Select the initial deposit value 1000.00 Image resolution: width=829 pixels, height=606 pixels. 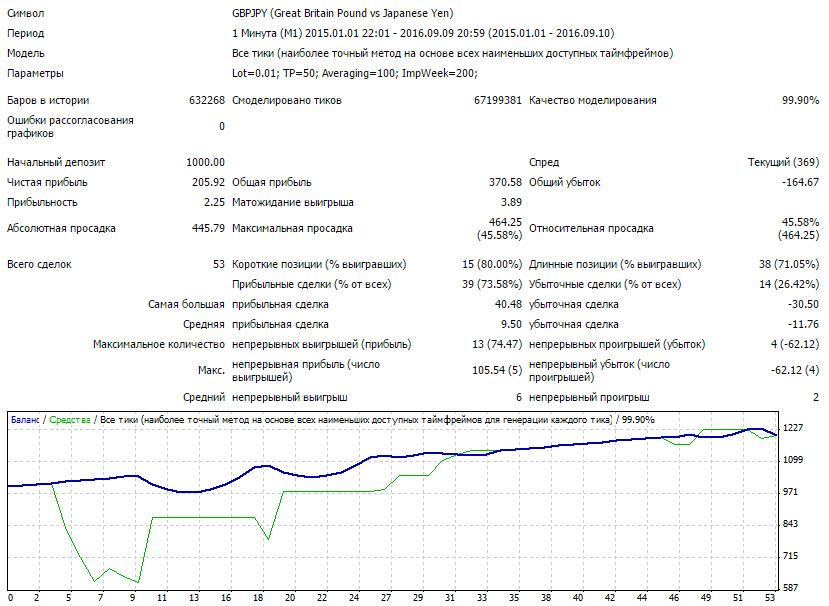click(x=206, y=162)
